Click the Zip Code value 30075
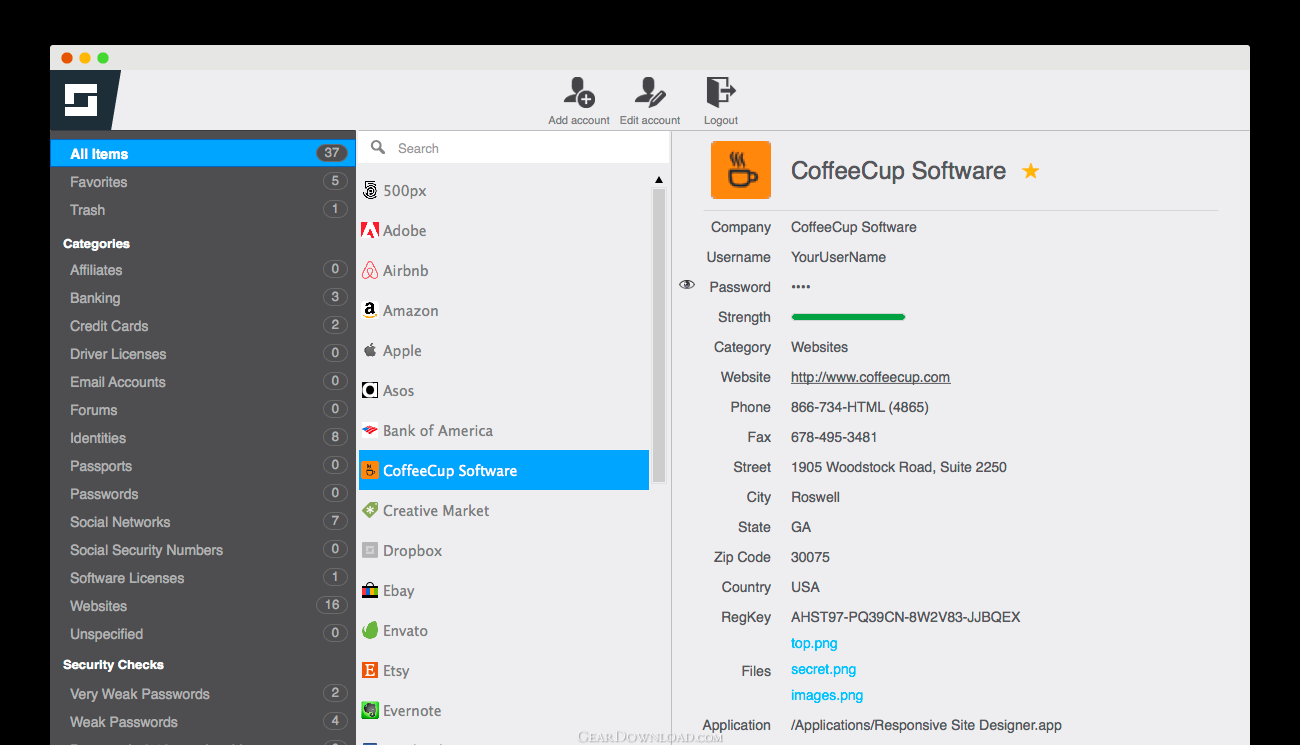1300x745 pixels. pyautogui.click(x=810, y=557)
